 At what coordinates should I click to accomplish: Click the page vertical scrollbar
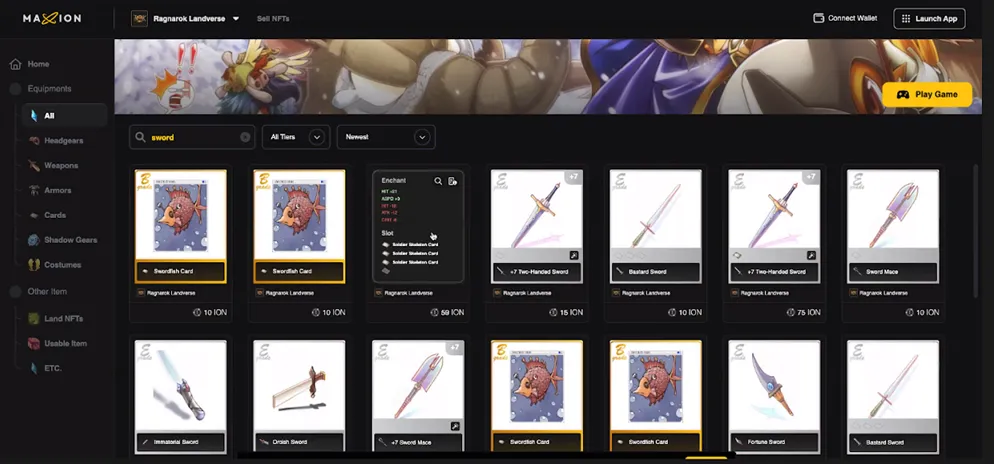point(976,231)
